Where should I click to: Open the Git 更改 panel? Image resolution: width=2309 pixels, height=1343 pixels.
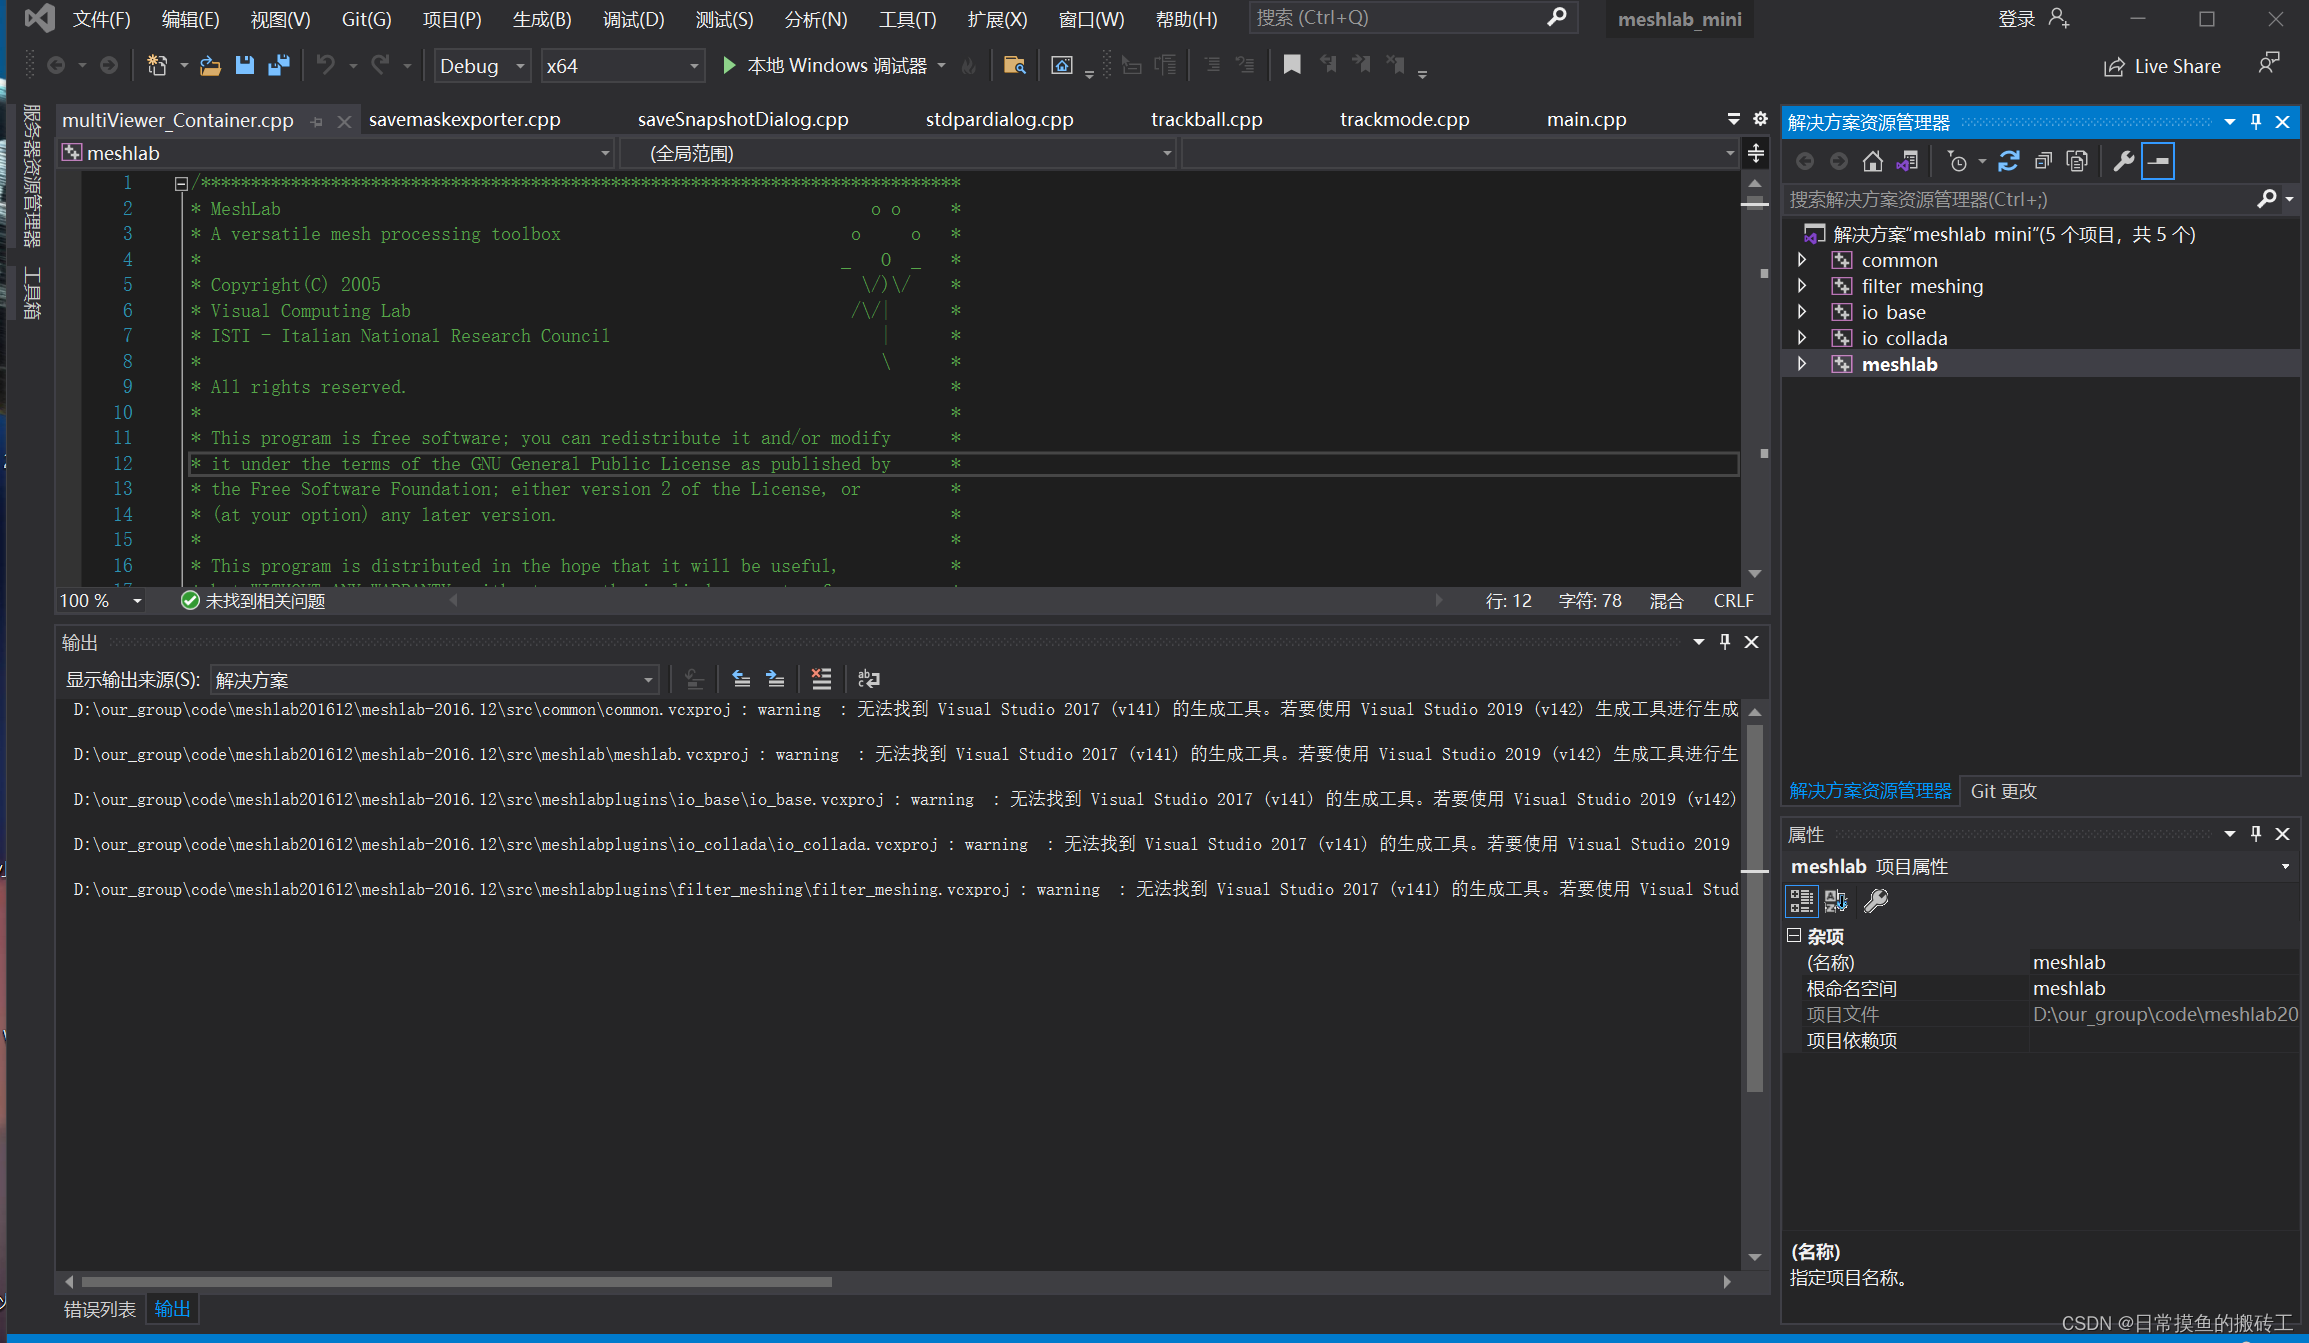pos(2003,790)
